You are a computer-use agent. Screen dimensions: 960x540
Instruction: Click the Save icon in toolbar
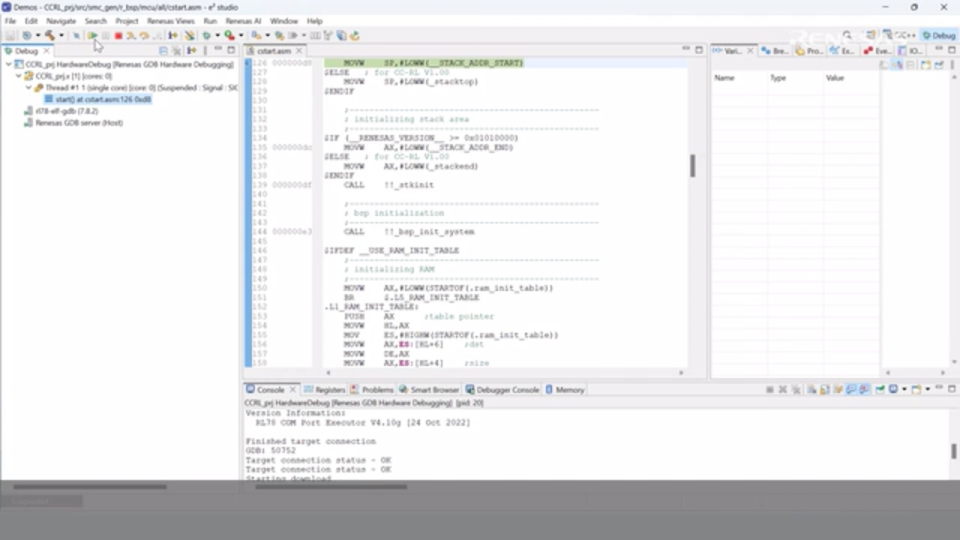pyautogui.click(x=9, y=35)
